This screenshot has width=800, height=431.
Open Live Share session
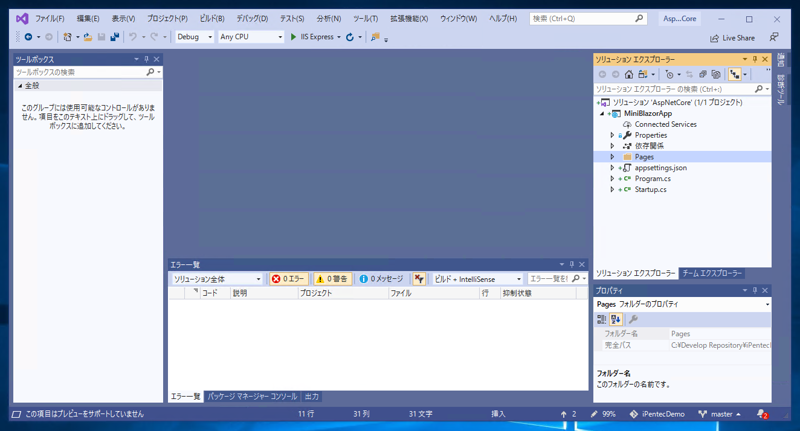pos(732,38)
